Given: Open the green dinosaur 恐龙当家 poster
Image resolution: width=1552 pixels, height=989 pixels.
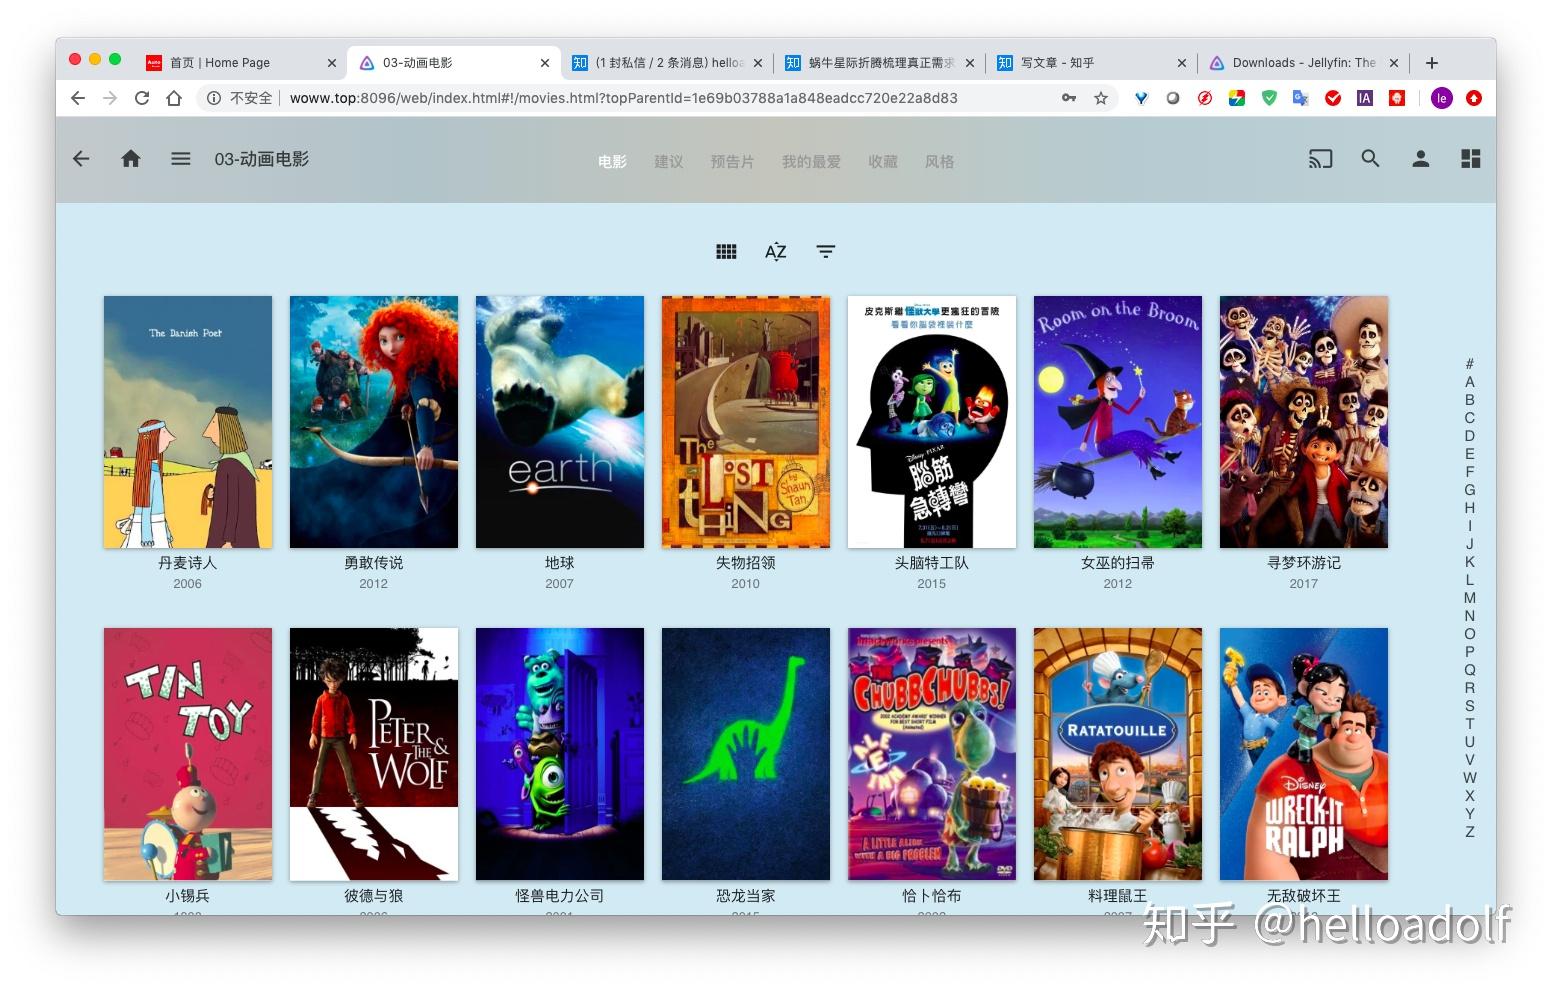Looking at the screenshot, I should (746, 754).
